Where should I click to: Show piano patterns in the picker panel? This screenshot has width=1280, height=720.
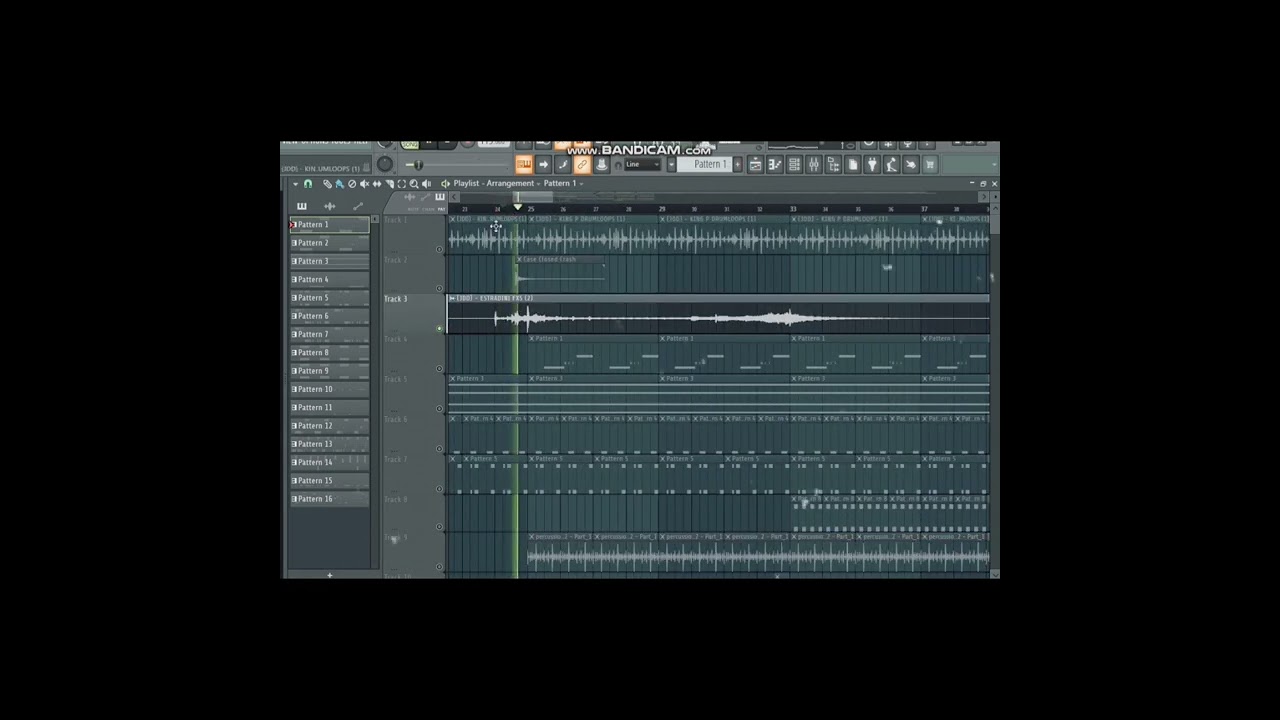[x=301, y=206]
